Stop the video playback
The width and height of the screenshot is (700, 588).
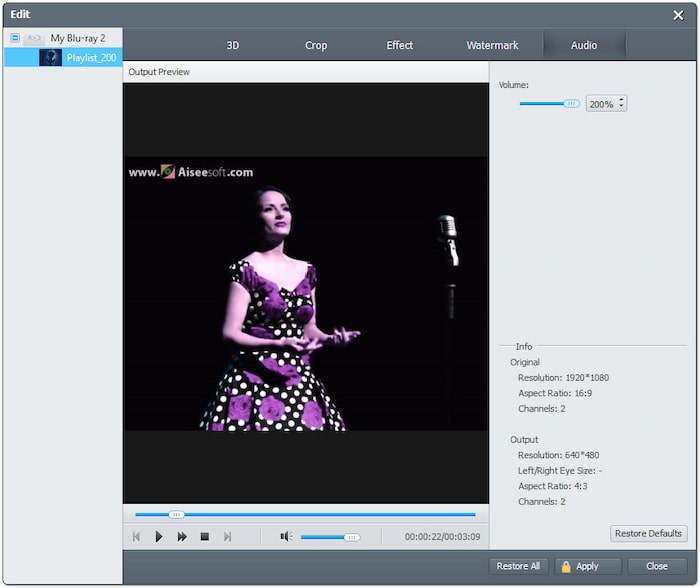tap(204, 537)
